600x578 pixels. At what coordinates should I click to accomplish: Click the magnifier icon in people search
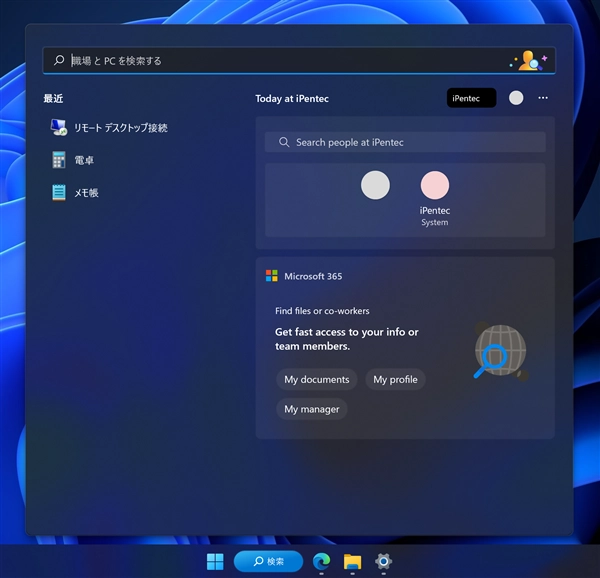[x=284, y=142]
